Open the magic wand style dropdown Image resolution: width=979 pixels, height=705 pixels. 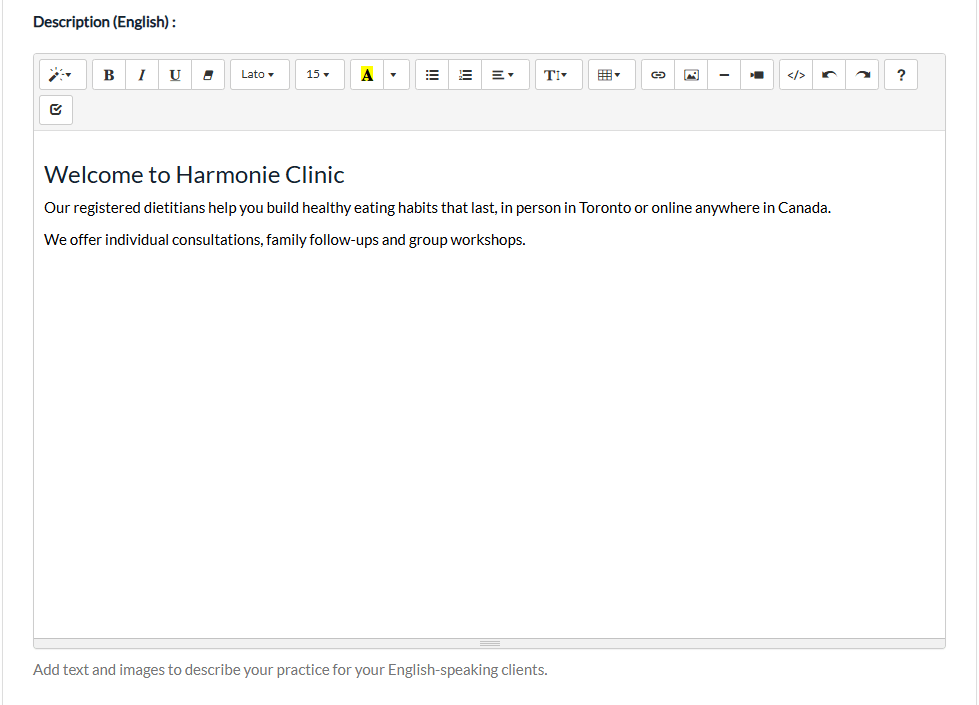pyautogui.click(x=62, y=75)
